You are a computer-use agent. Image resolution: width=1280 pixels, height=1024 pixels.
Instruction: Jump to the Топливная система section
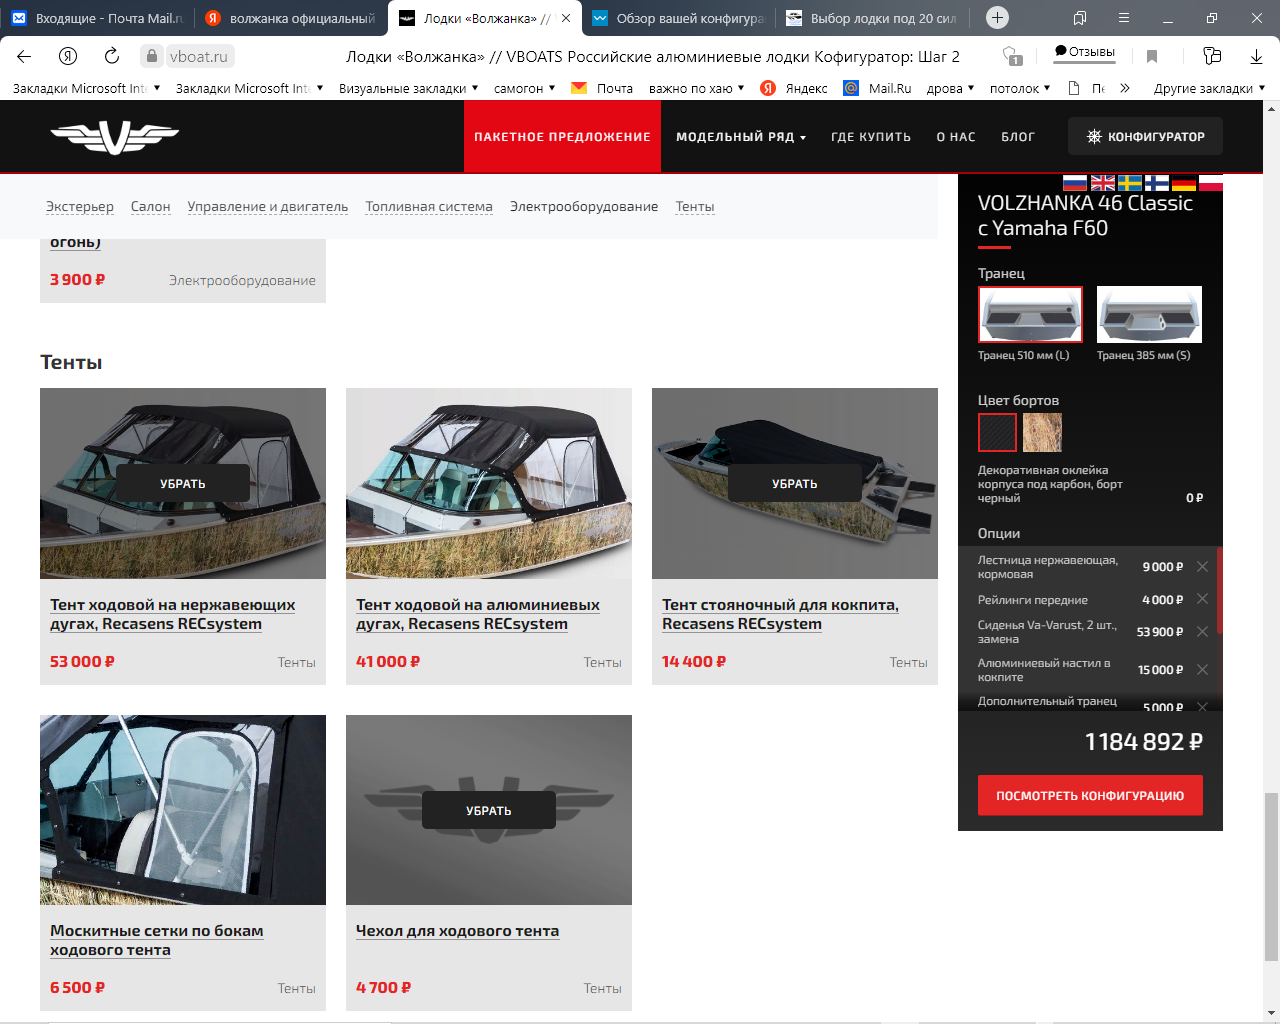click(429, 206)
